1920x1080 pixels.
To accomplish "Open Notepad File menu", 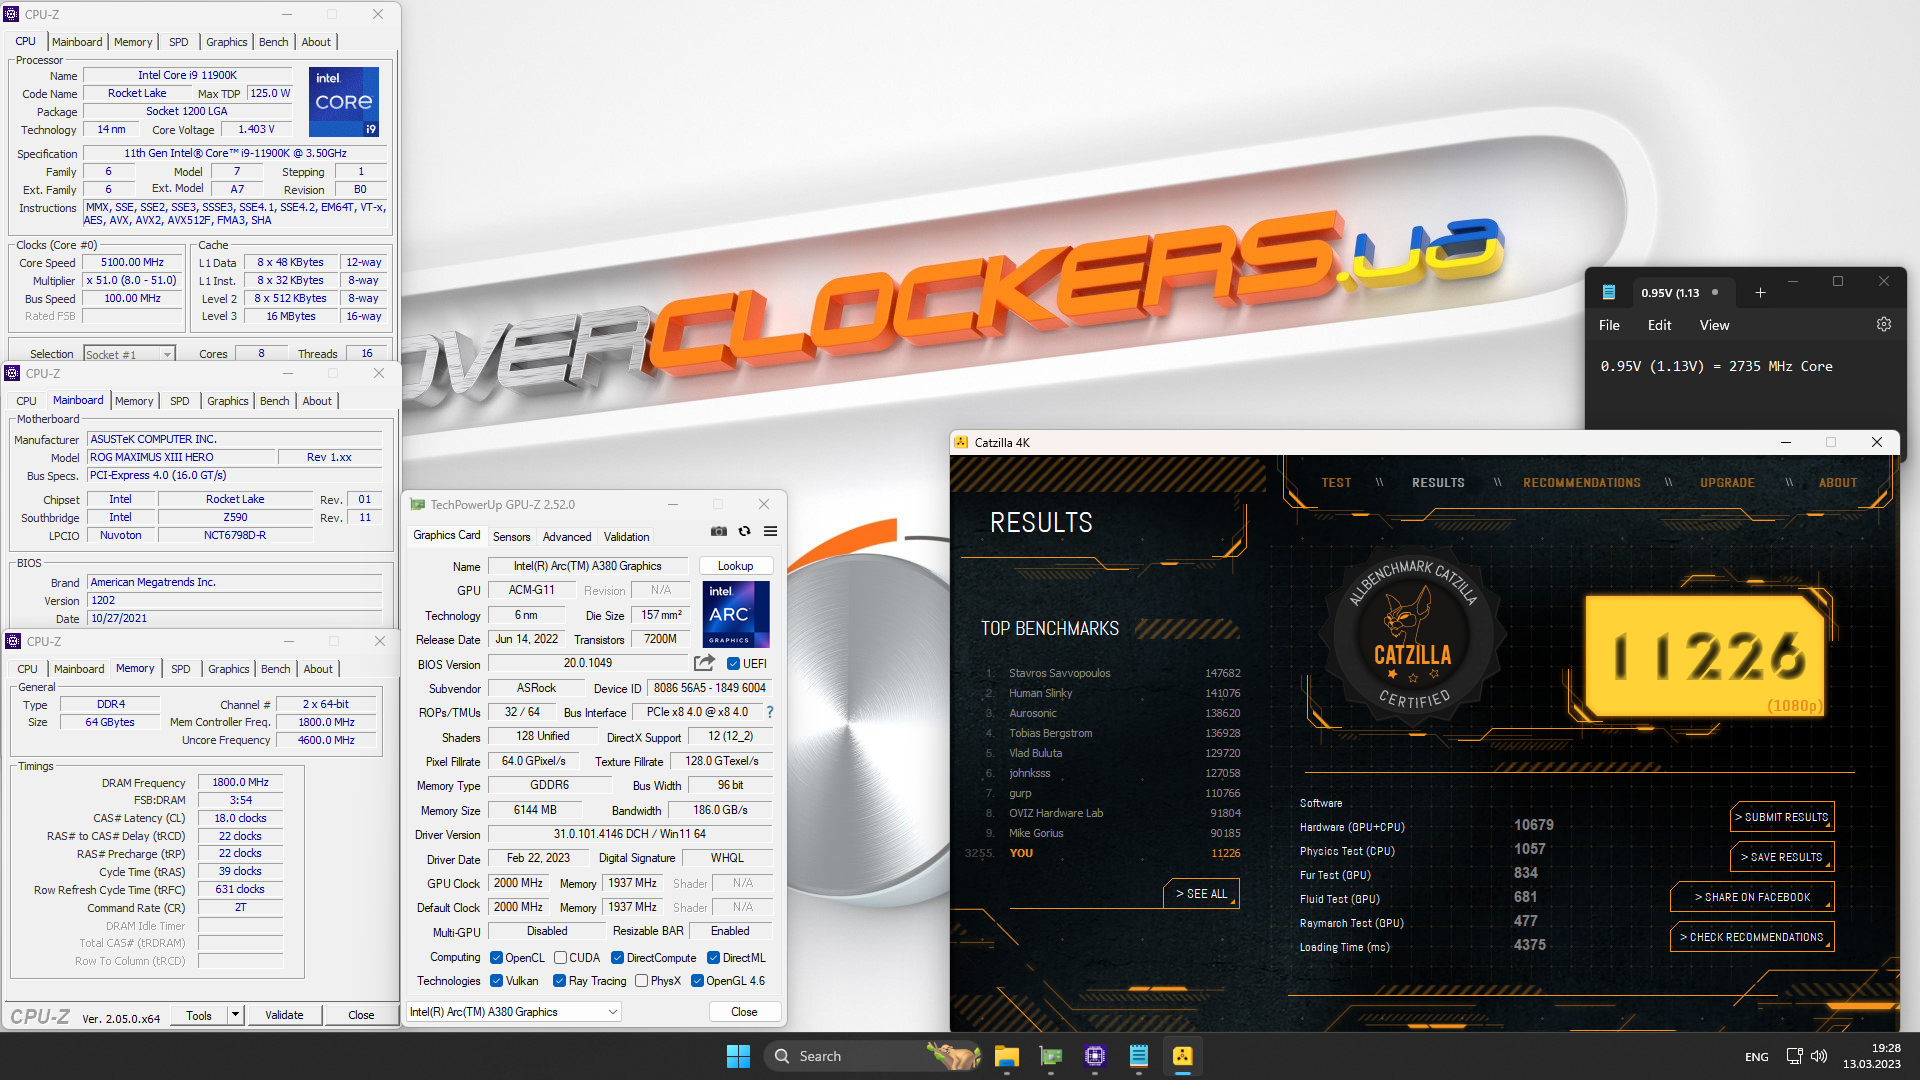I will (x=1609, y=325).
